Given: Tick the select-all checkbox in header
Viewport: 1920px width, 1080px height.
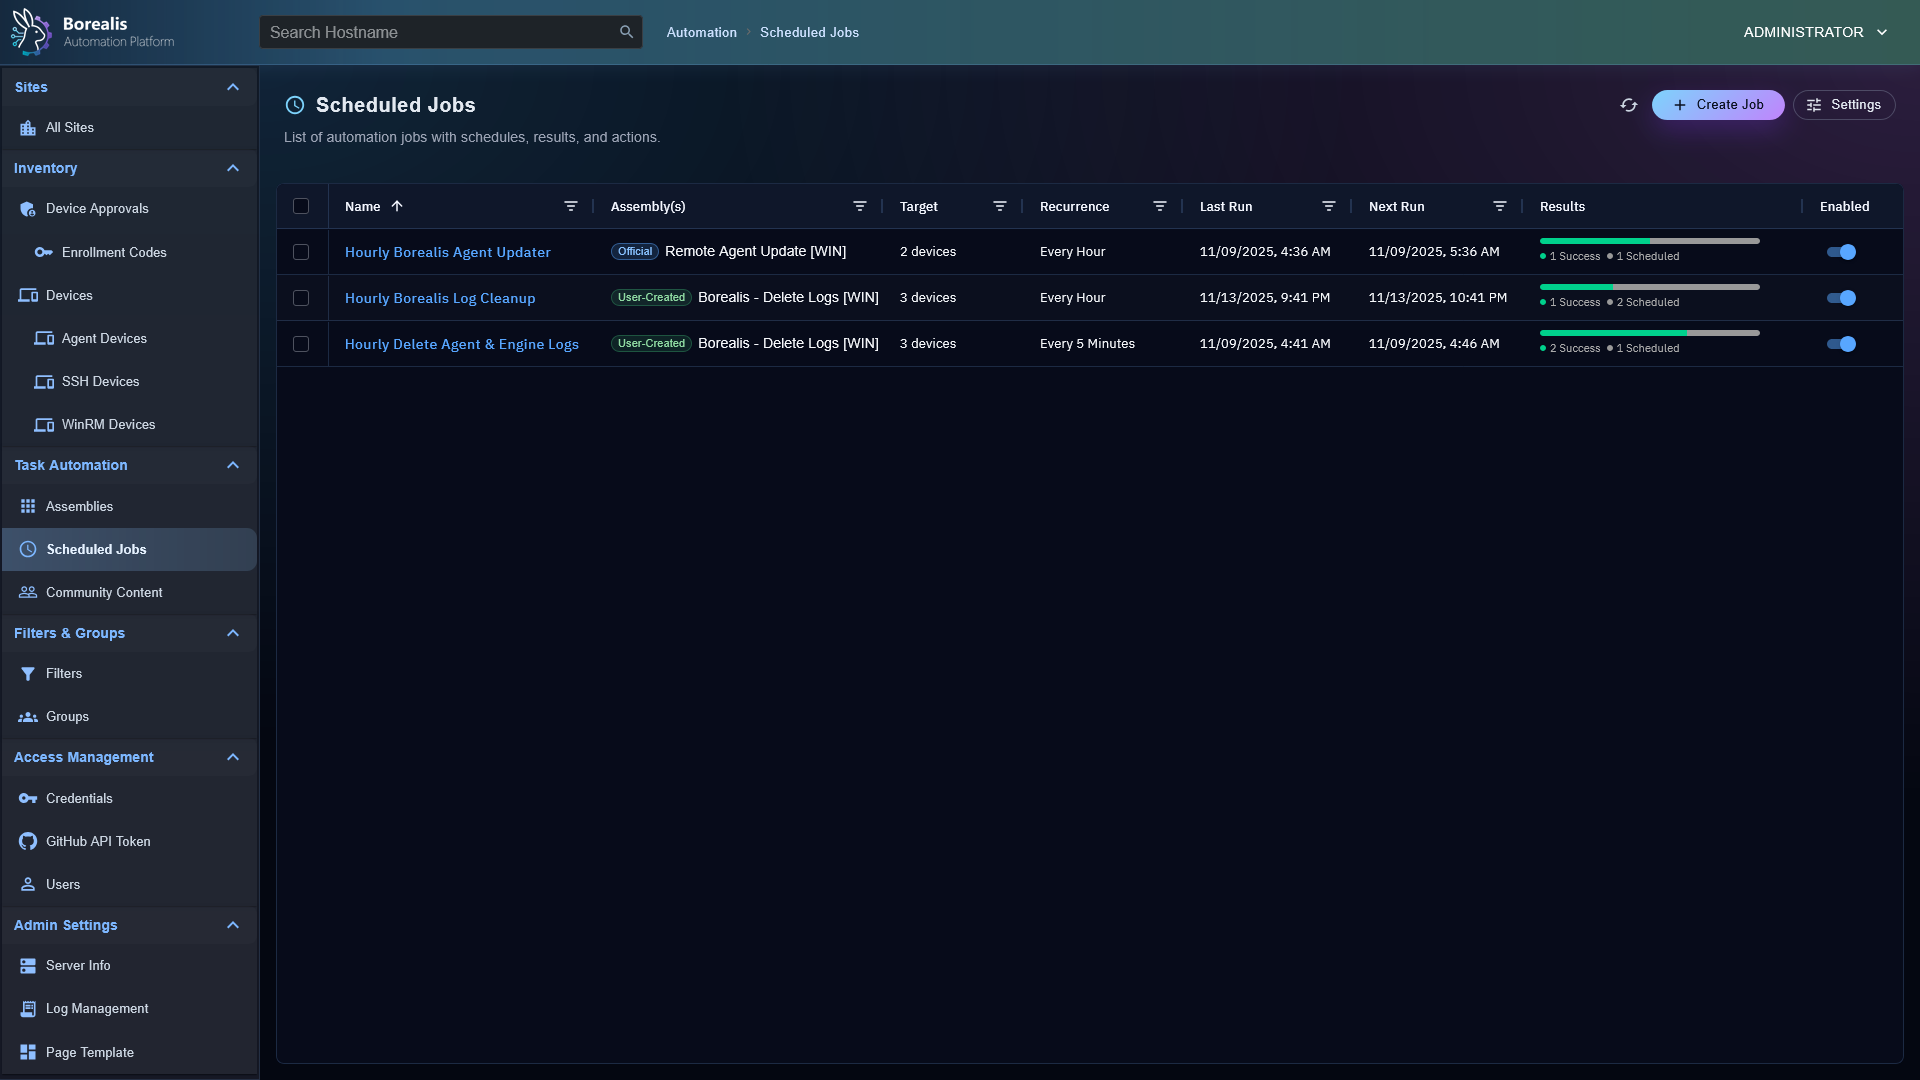Looking at the screenshot, I should (301, 206).
